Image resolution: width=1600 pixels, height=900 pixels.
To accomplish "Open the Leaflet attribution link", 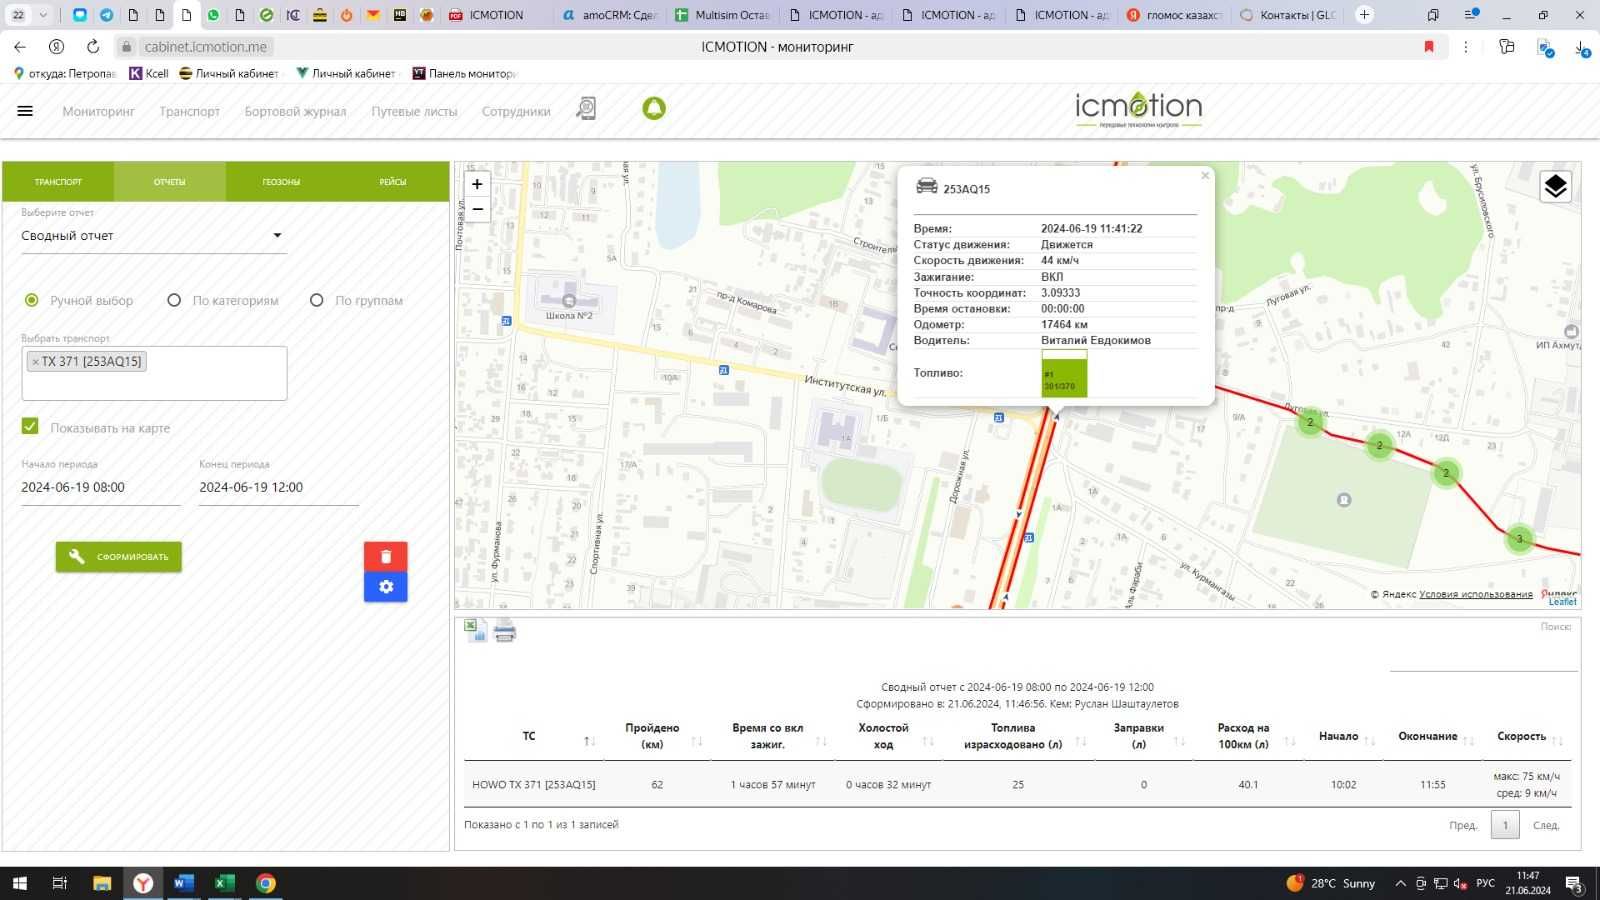I will pos(1562,602).
